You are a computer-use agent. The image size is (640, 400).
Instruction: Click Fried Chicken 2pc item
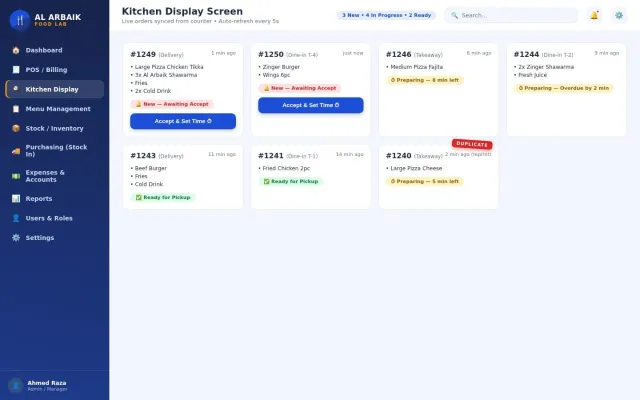tap(284, 168)
